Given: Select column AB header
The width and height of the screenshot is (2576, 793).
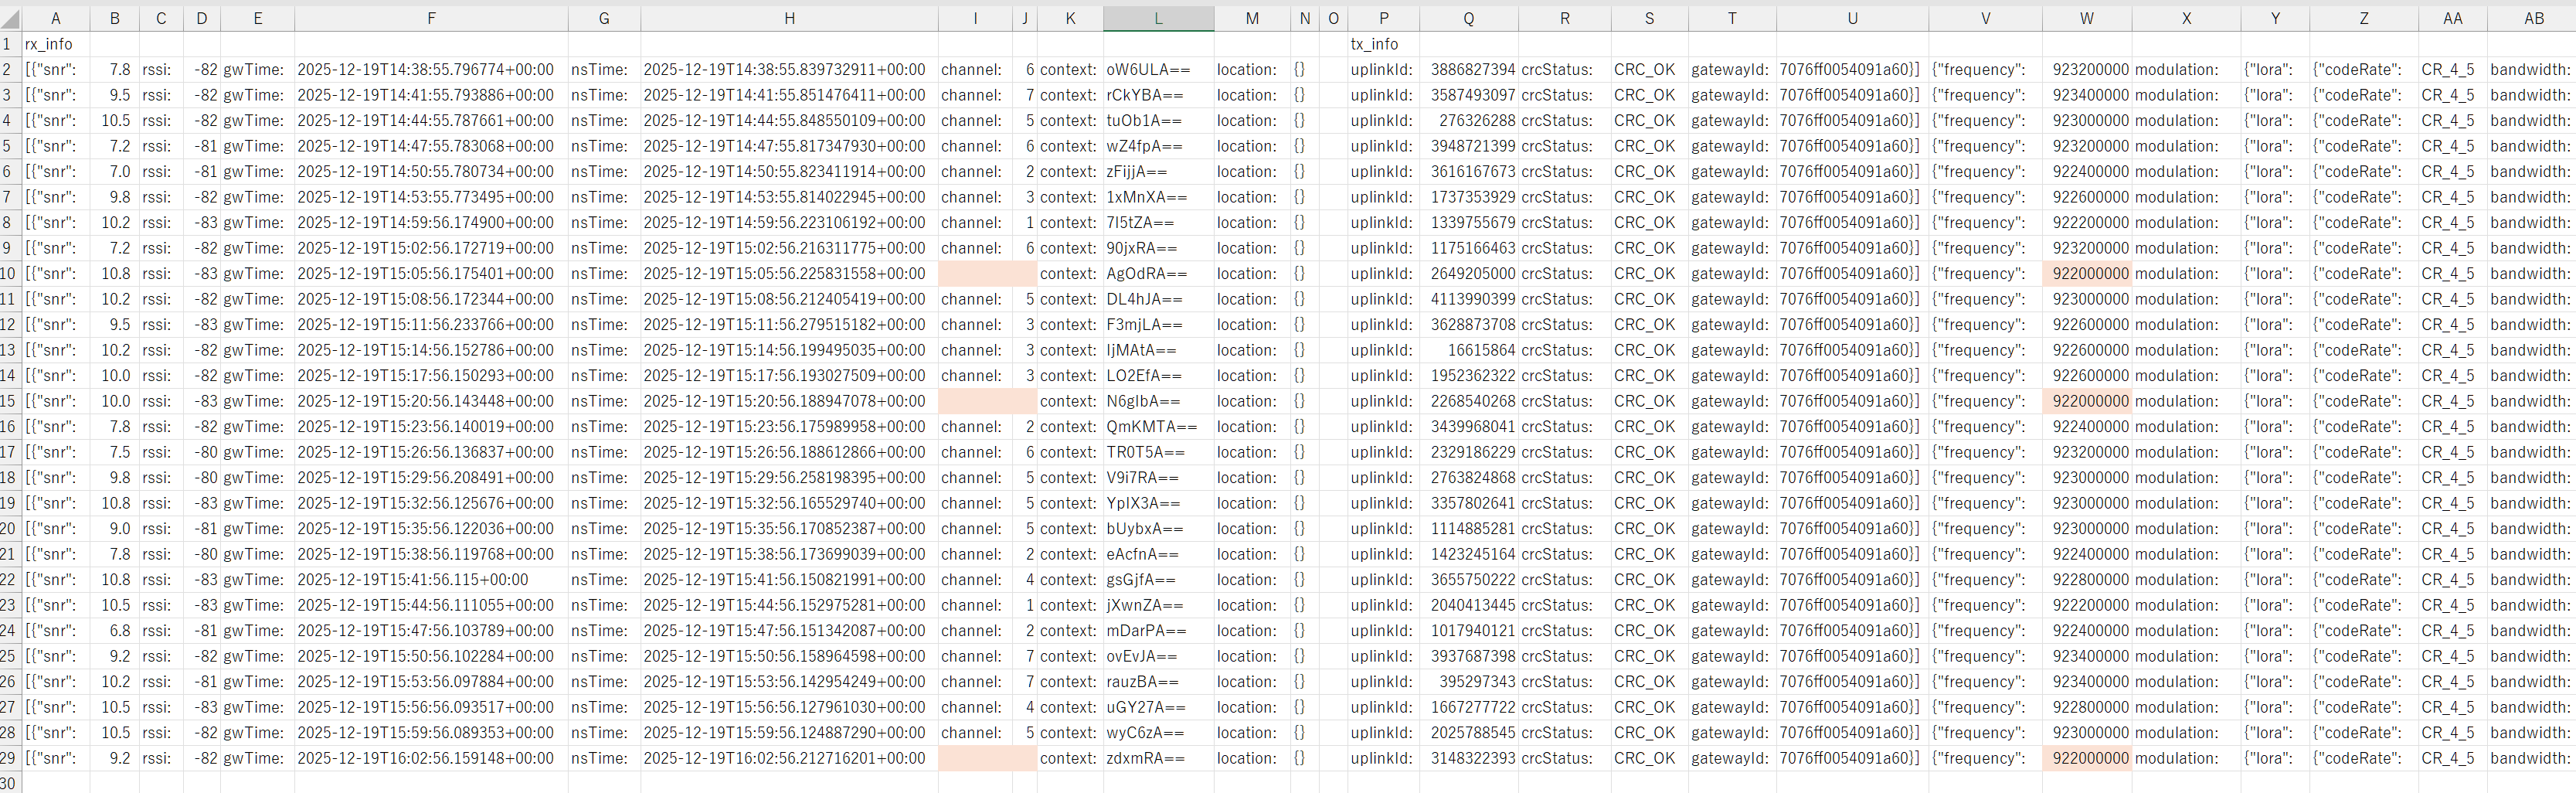Looking at the screenshot, I should point(2533,18).
